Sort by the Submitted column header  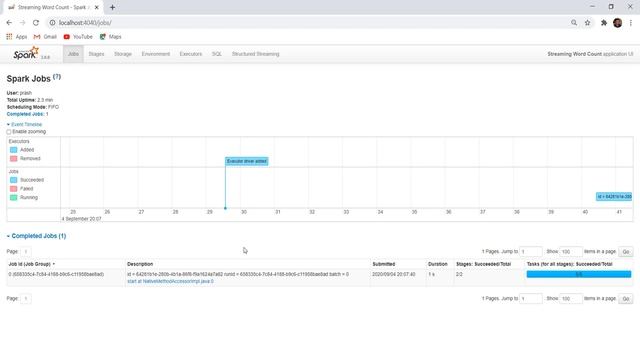[384, 264]
